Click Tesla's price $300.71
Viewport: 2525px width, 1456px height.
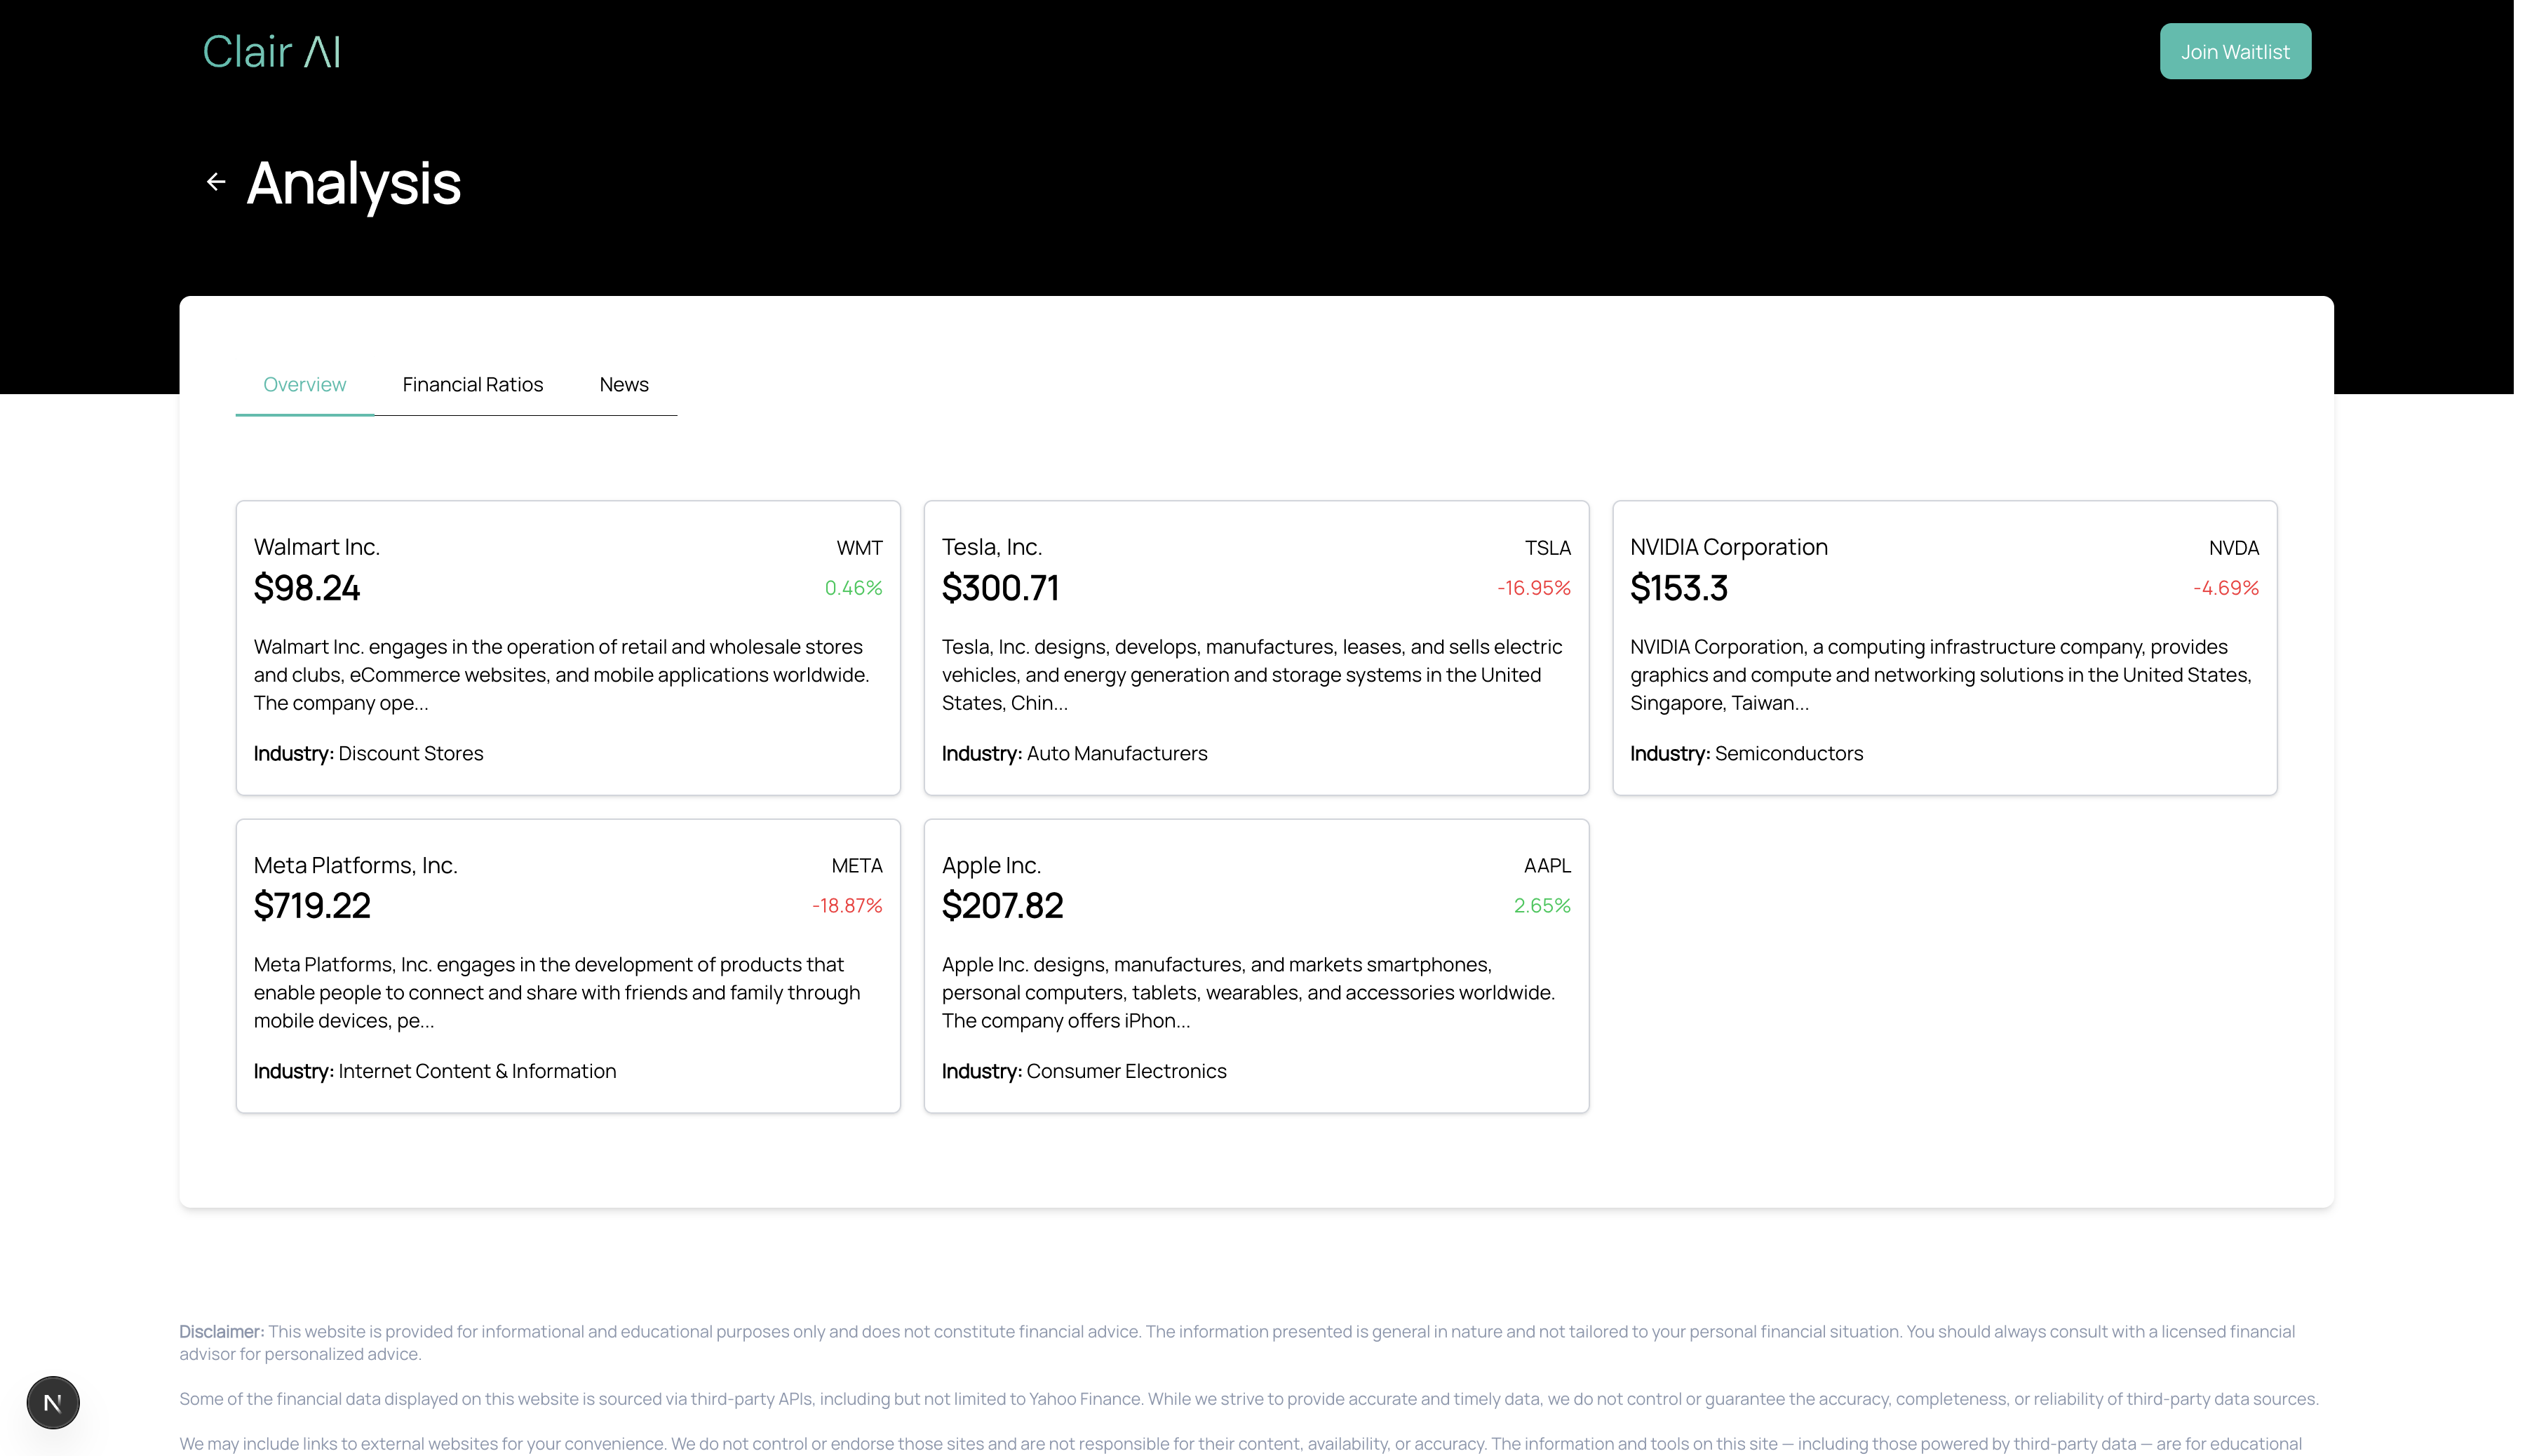(1000, 588)
